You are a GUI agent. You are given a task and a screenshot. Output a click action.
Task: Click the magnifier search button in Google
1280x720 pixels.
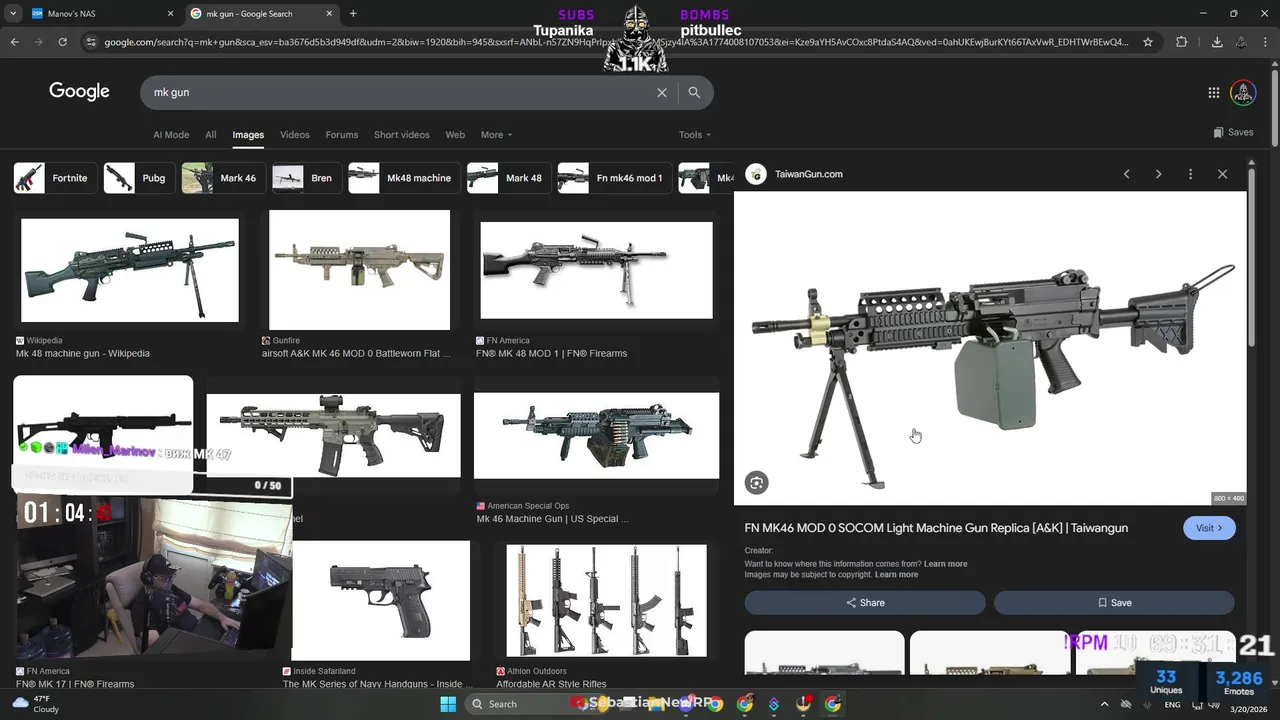[x=694, y=92]
